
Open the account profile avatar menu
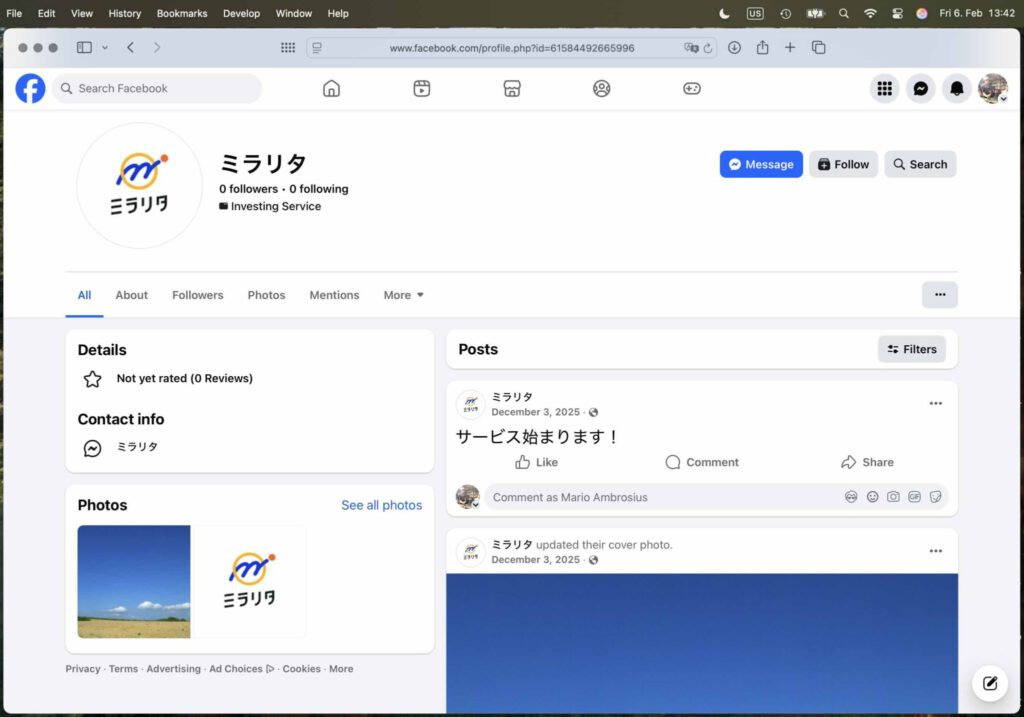click(993, 88)
